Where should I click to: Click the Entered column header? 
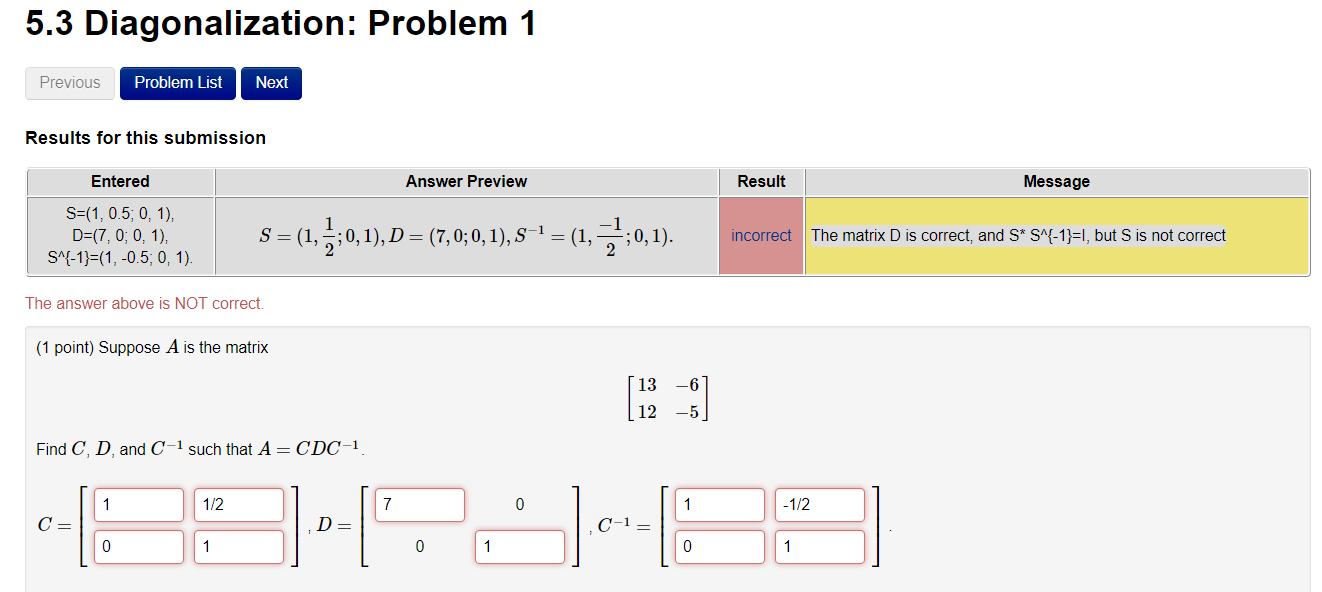[120, 182]
